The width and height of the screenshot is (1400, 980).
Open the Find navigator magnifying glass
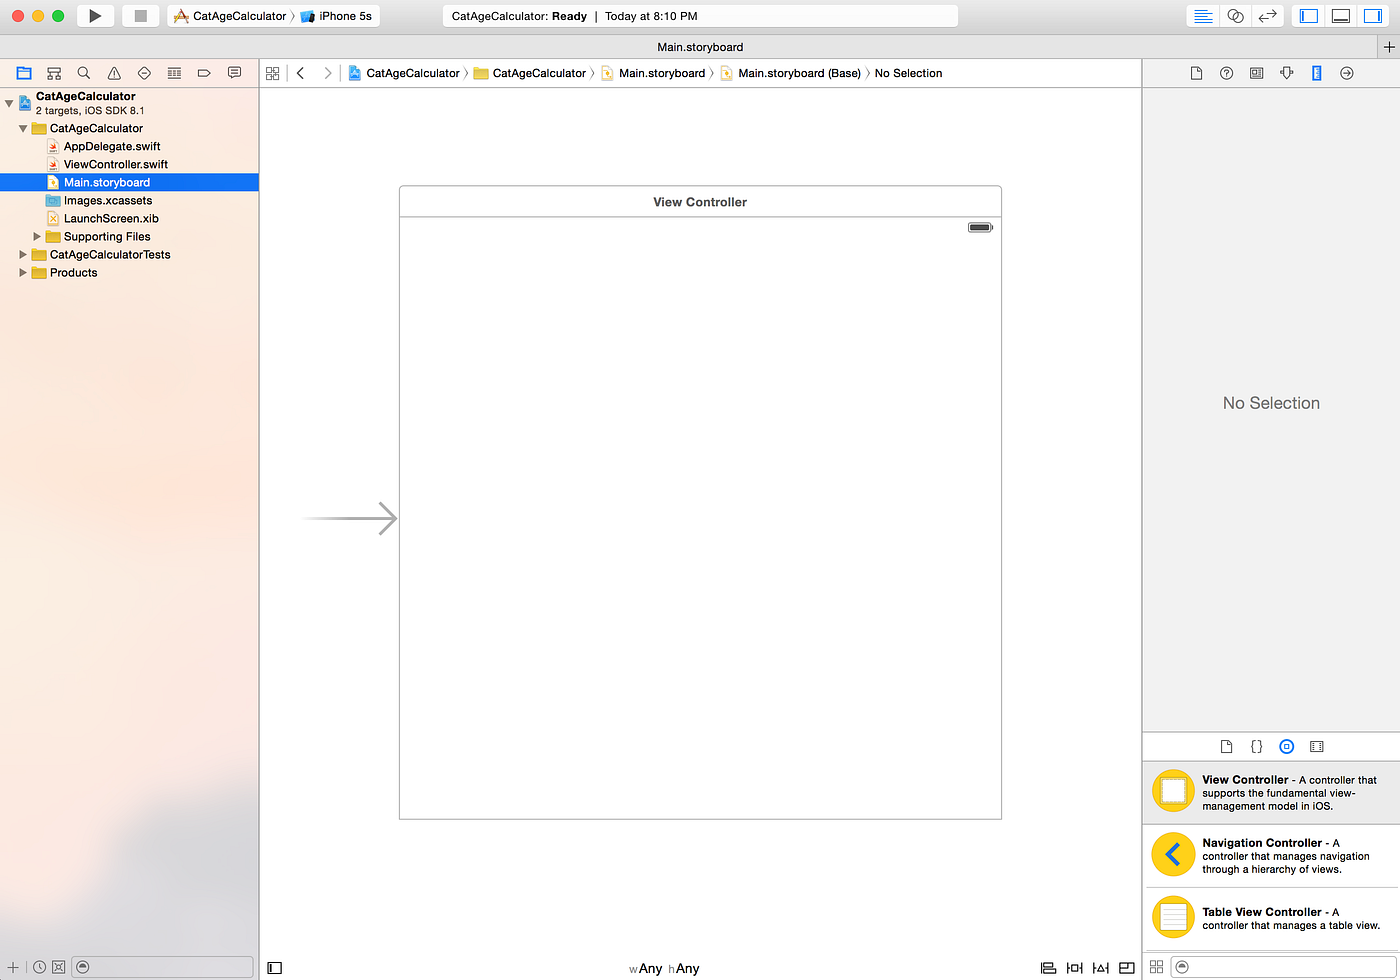coord(84,73)
